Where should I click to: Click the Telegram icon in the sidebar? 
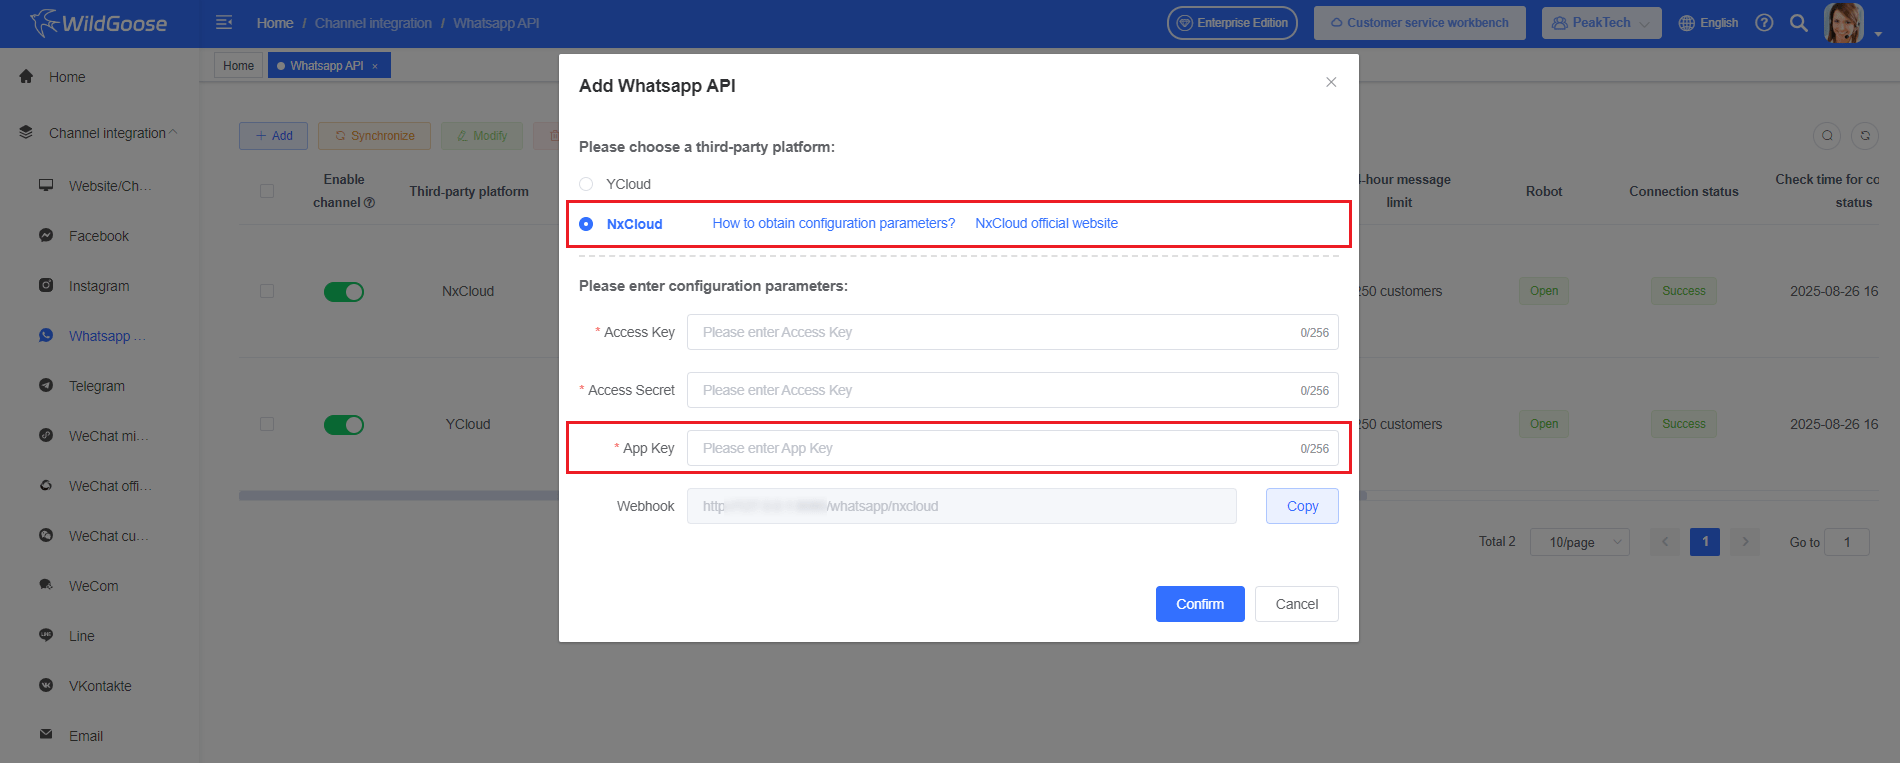pos(46,385)
